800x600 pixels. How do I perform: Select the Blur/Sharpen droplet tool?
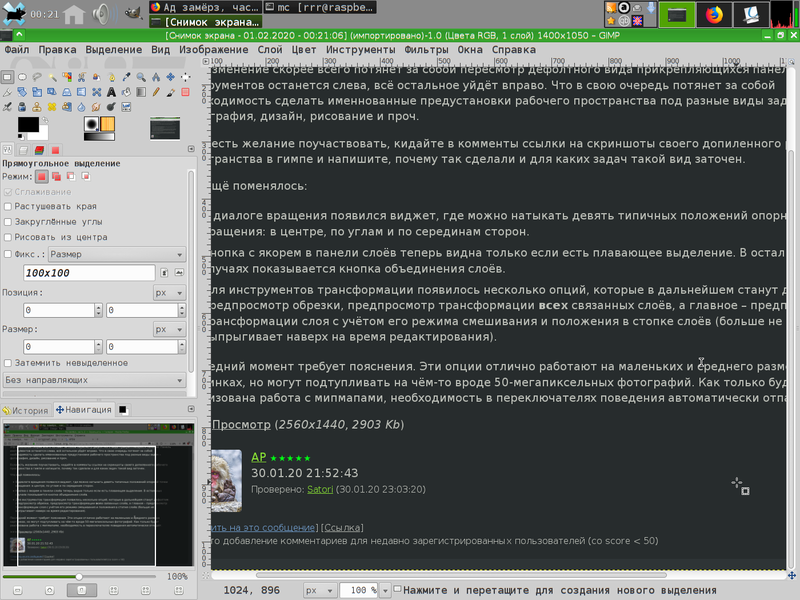click(x=82, y=107)
